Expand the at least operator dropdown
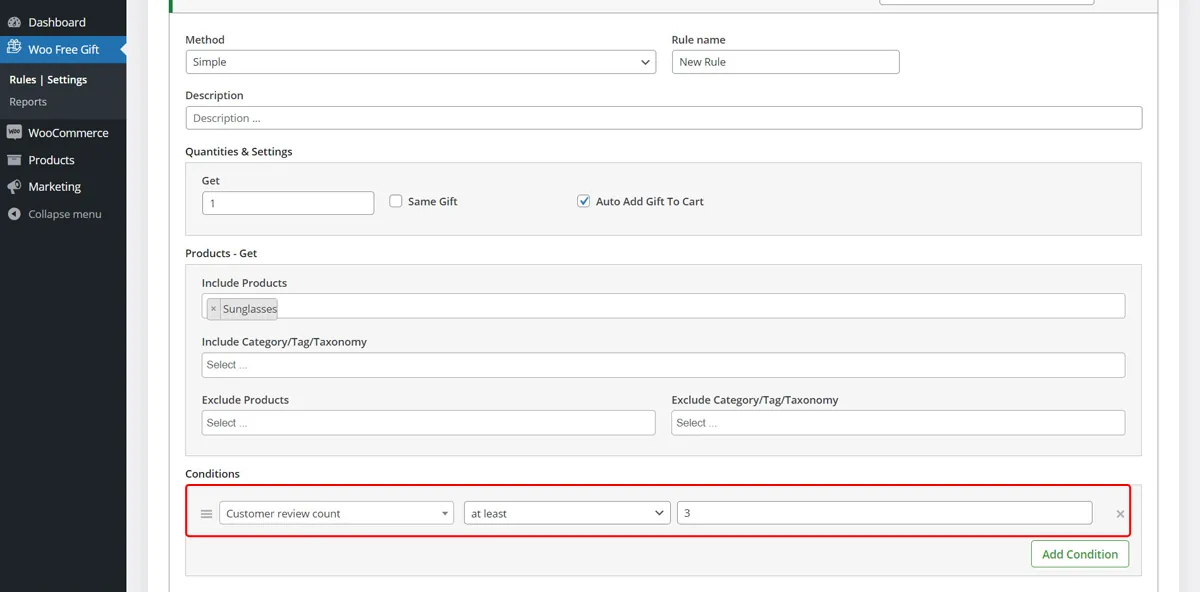Image resolution: width=1200 pixels, height=592 pixels. 567,513
